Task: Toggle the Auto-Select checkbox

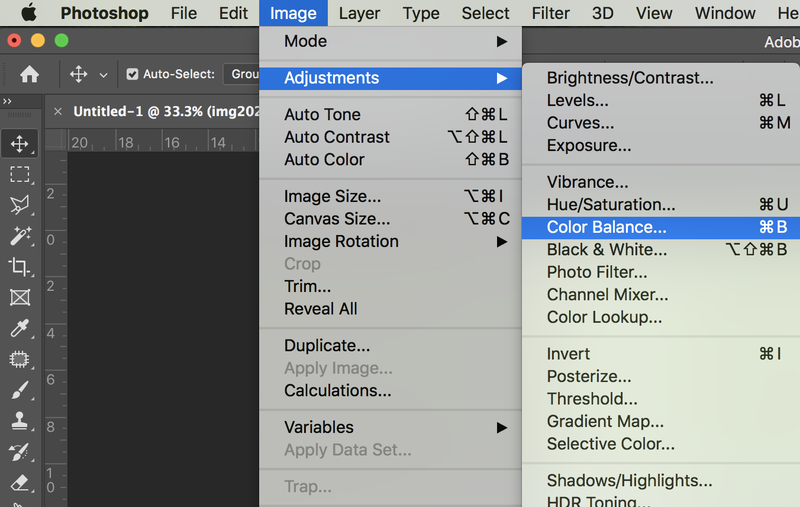Action: (x=132, y=74)
